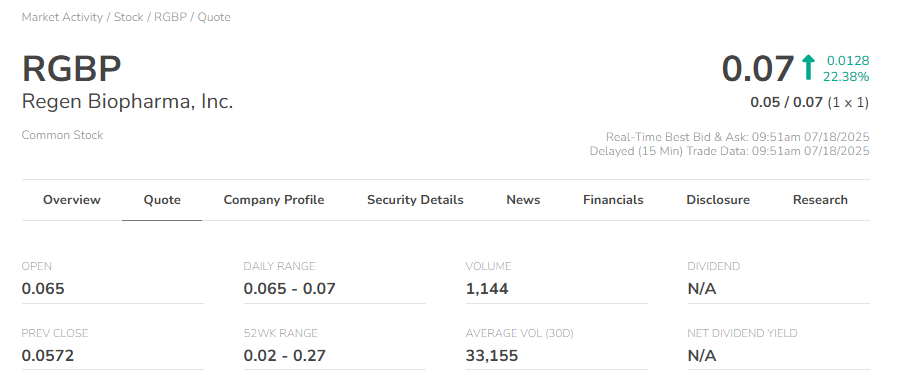Viewport: 897px width, 390px height.
Task: Open the Overview tab
Action: click(x=72, y=200)
